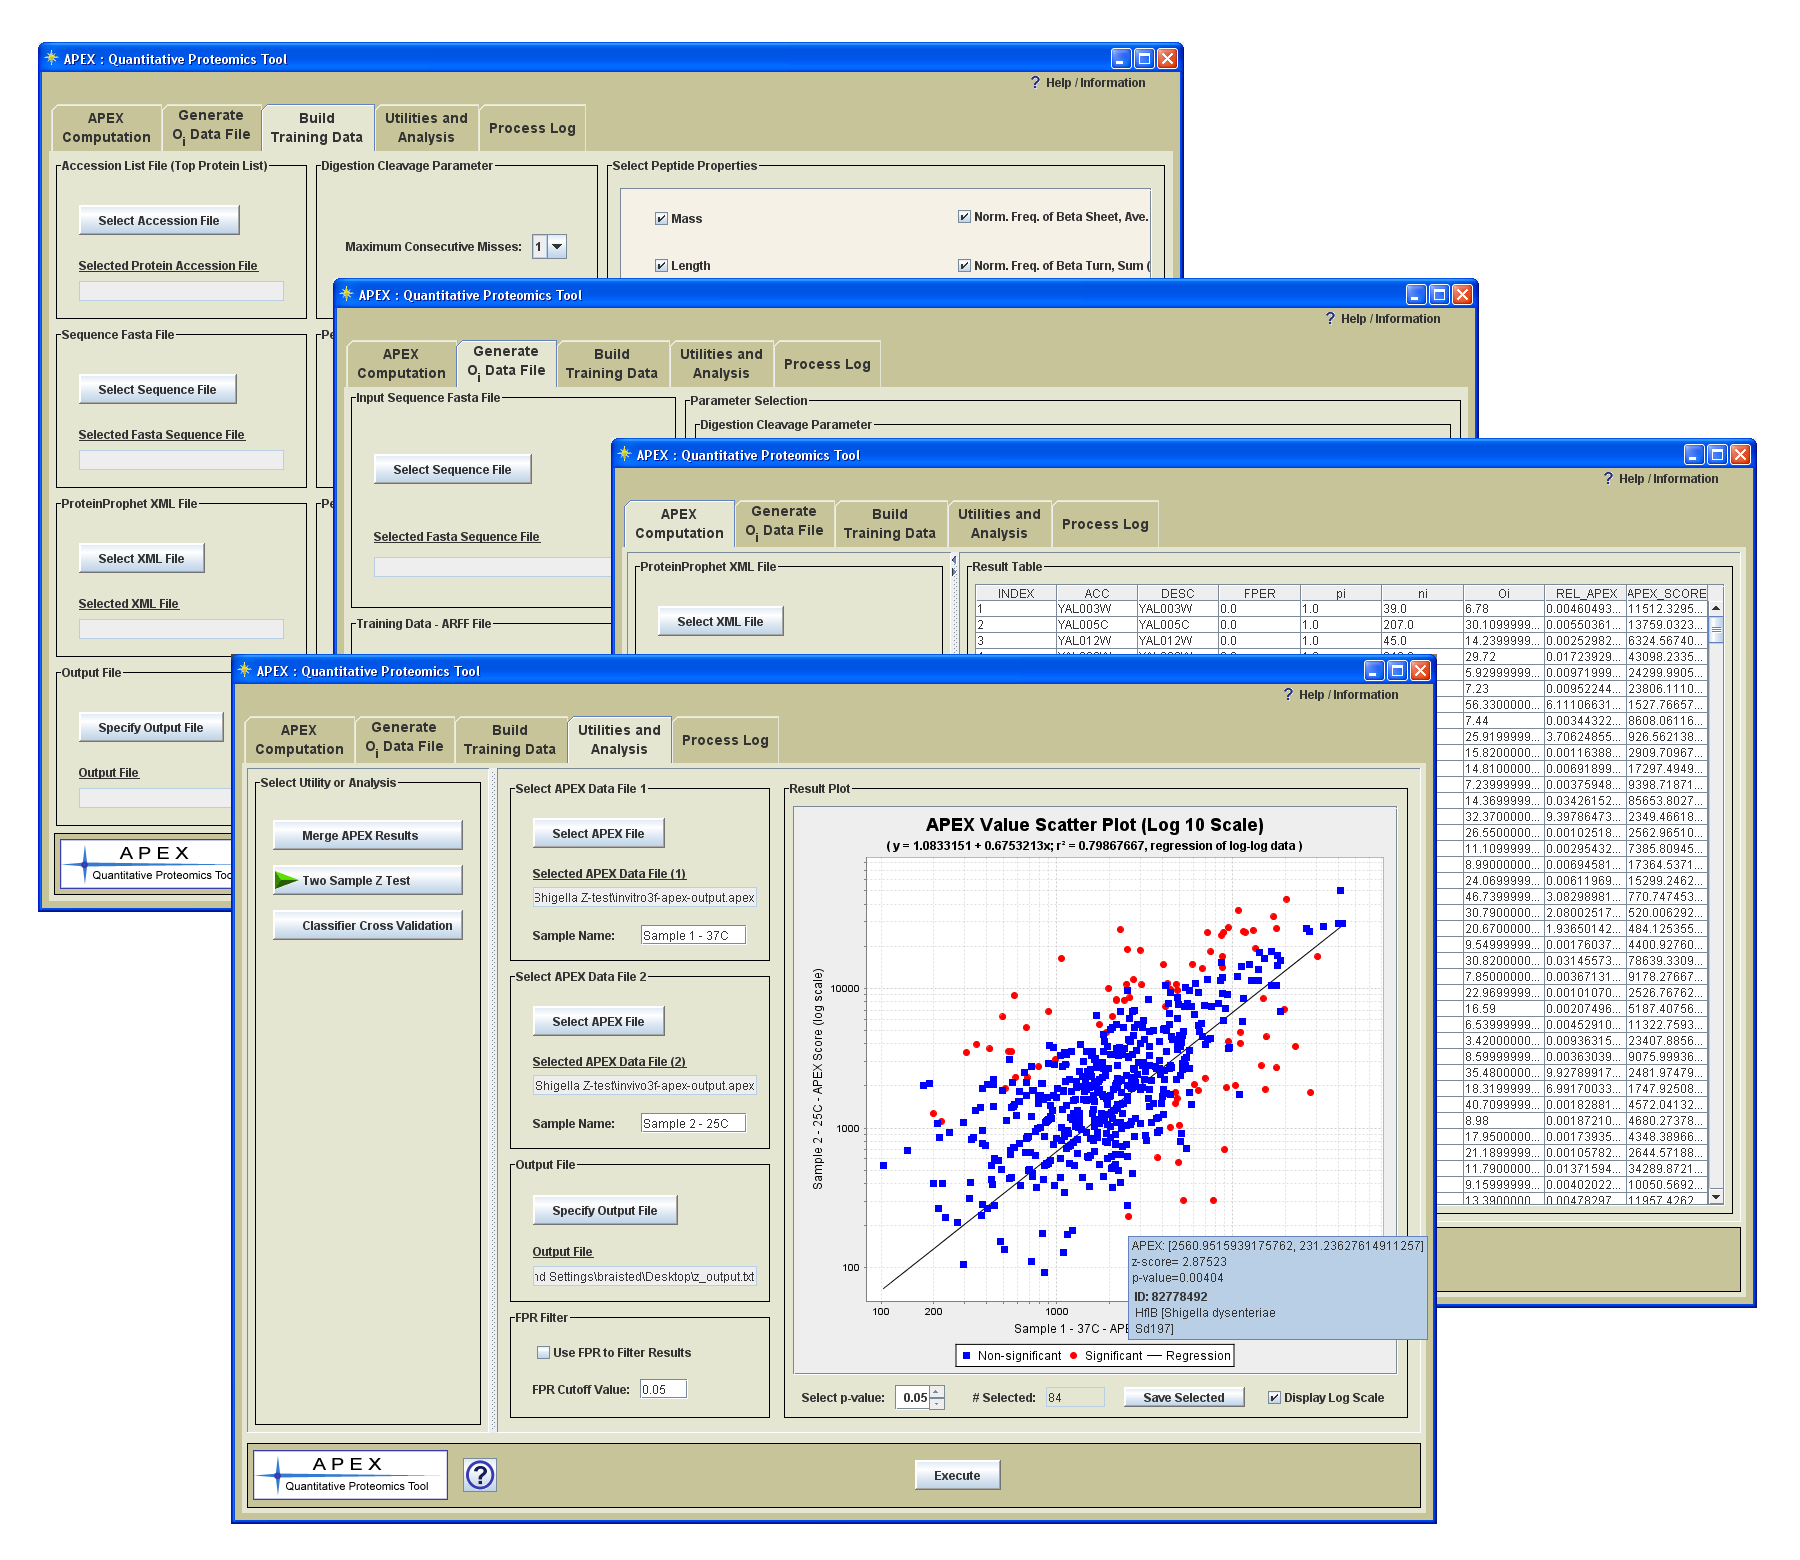Uncheck the Mass peptide property
The height and width of the screenshot is (1560, 1800).
(661, 219)
